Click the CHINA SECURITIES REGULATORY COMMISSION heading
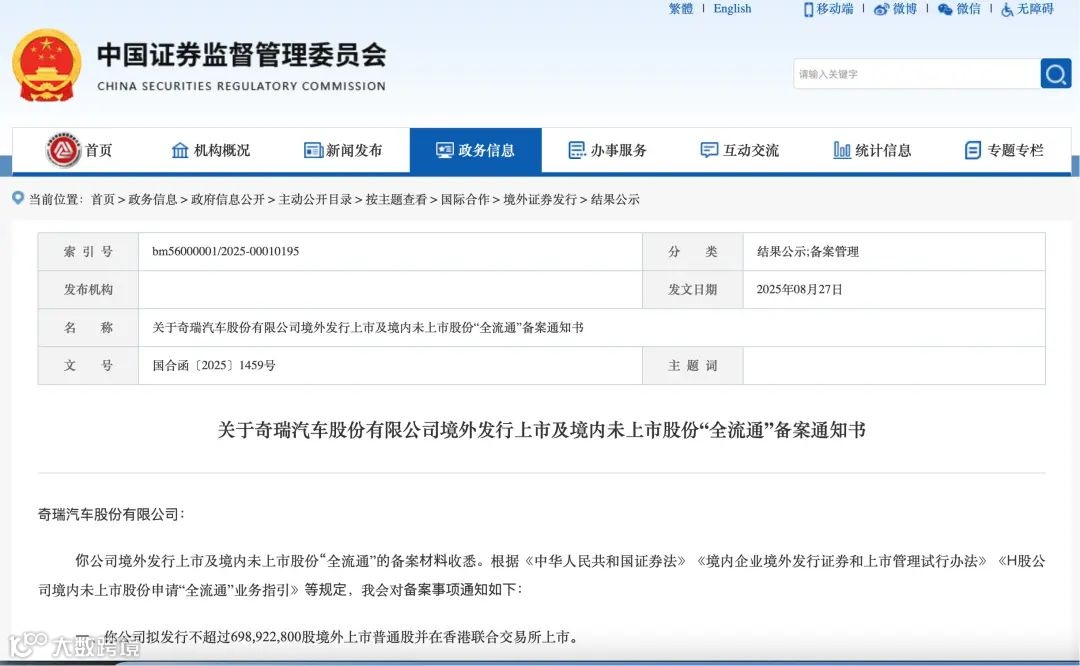The height and width of the screenshot is (666, 1080). pos(241,86)
